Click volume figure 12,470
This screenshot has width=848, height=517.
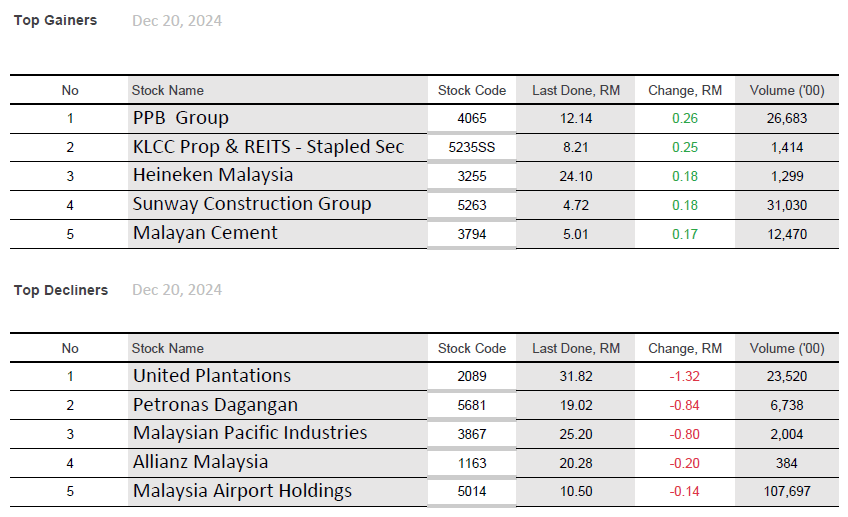(787, 234)
